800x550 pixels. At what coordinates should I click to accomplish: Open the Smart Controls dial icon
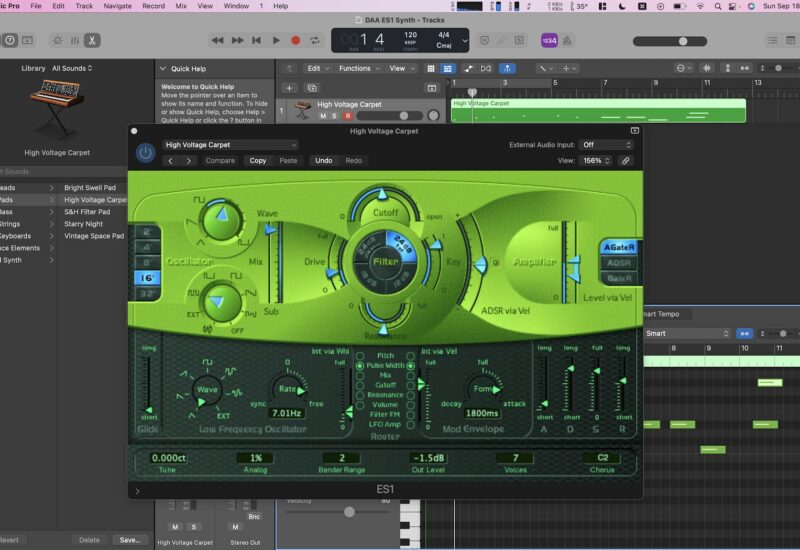click(x=57, y=40)
